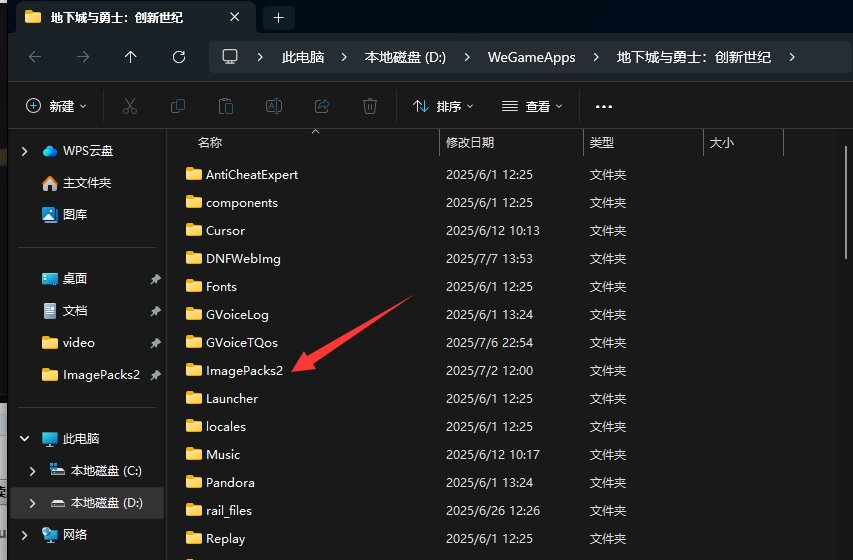Click the Cut scissors icon

point(129,106)
